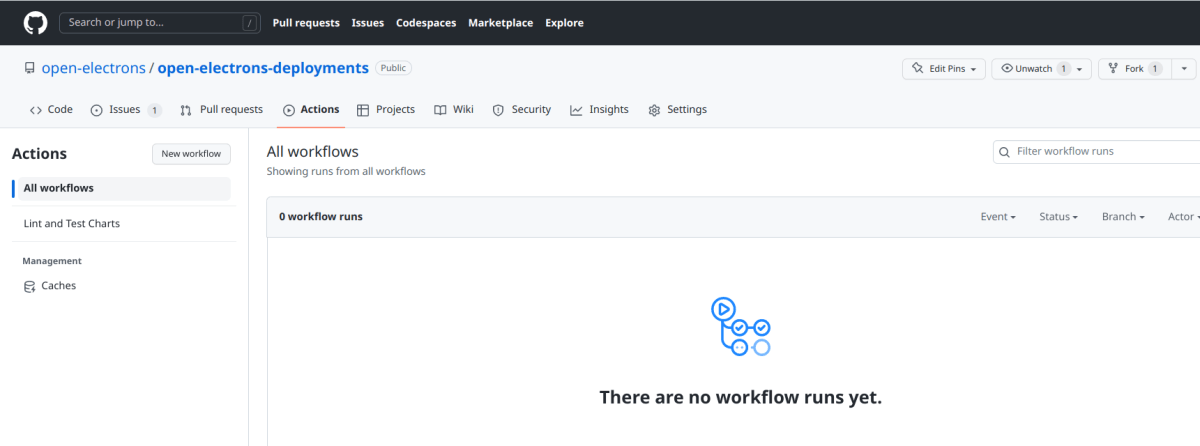The image size is (1200, 446).
Task: Open the Security tab
Action: point(522,110)
